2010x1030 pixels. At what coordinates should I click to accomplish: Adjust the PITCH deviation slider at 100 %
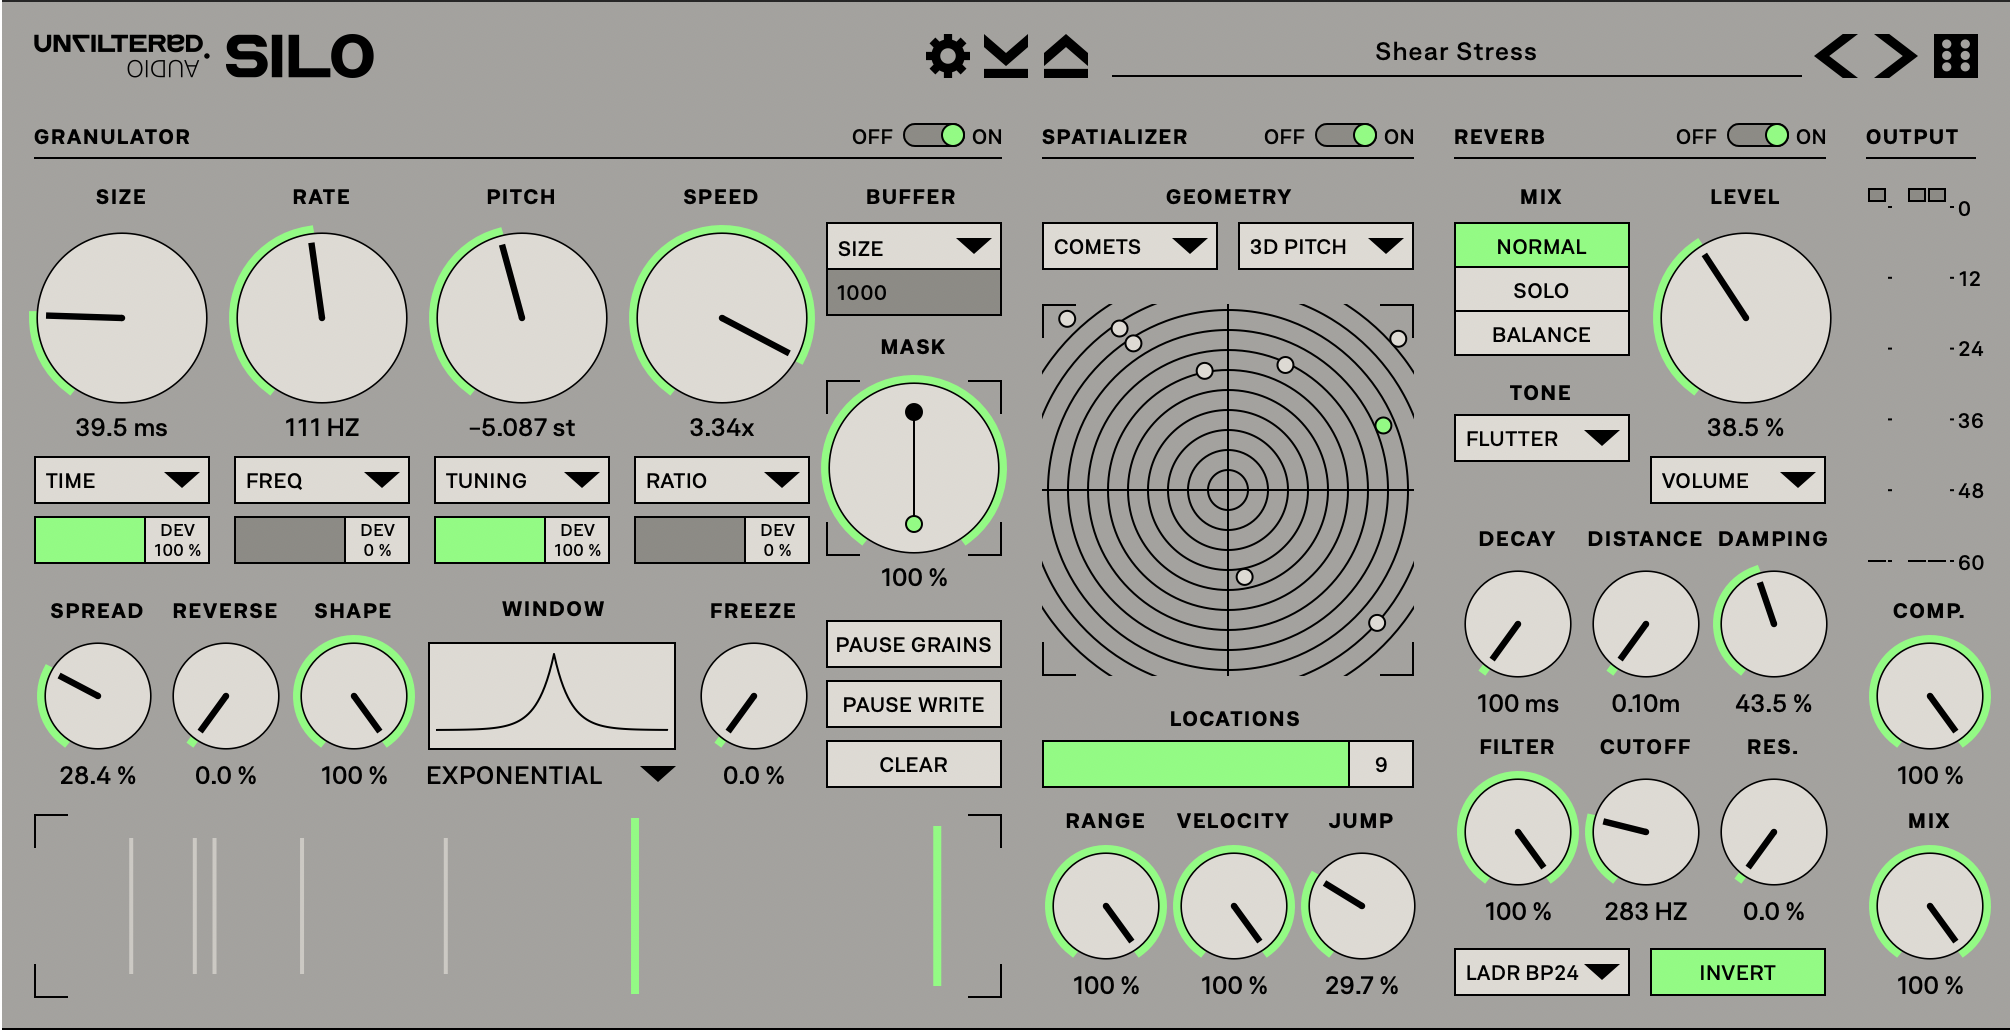pyautogui.click(x=522, y=540)
